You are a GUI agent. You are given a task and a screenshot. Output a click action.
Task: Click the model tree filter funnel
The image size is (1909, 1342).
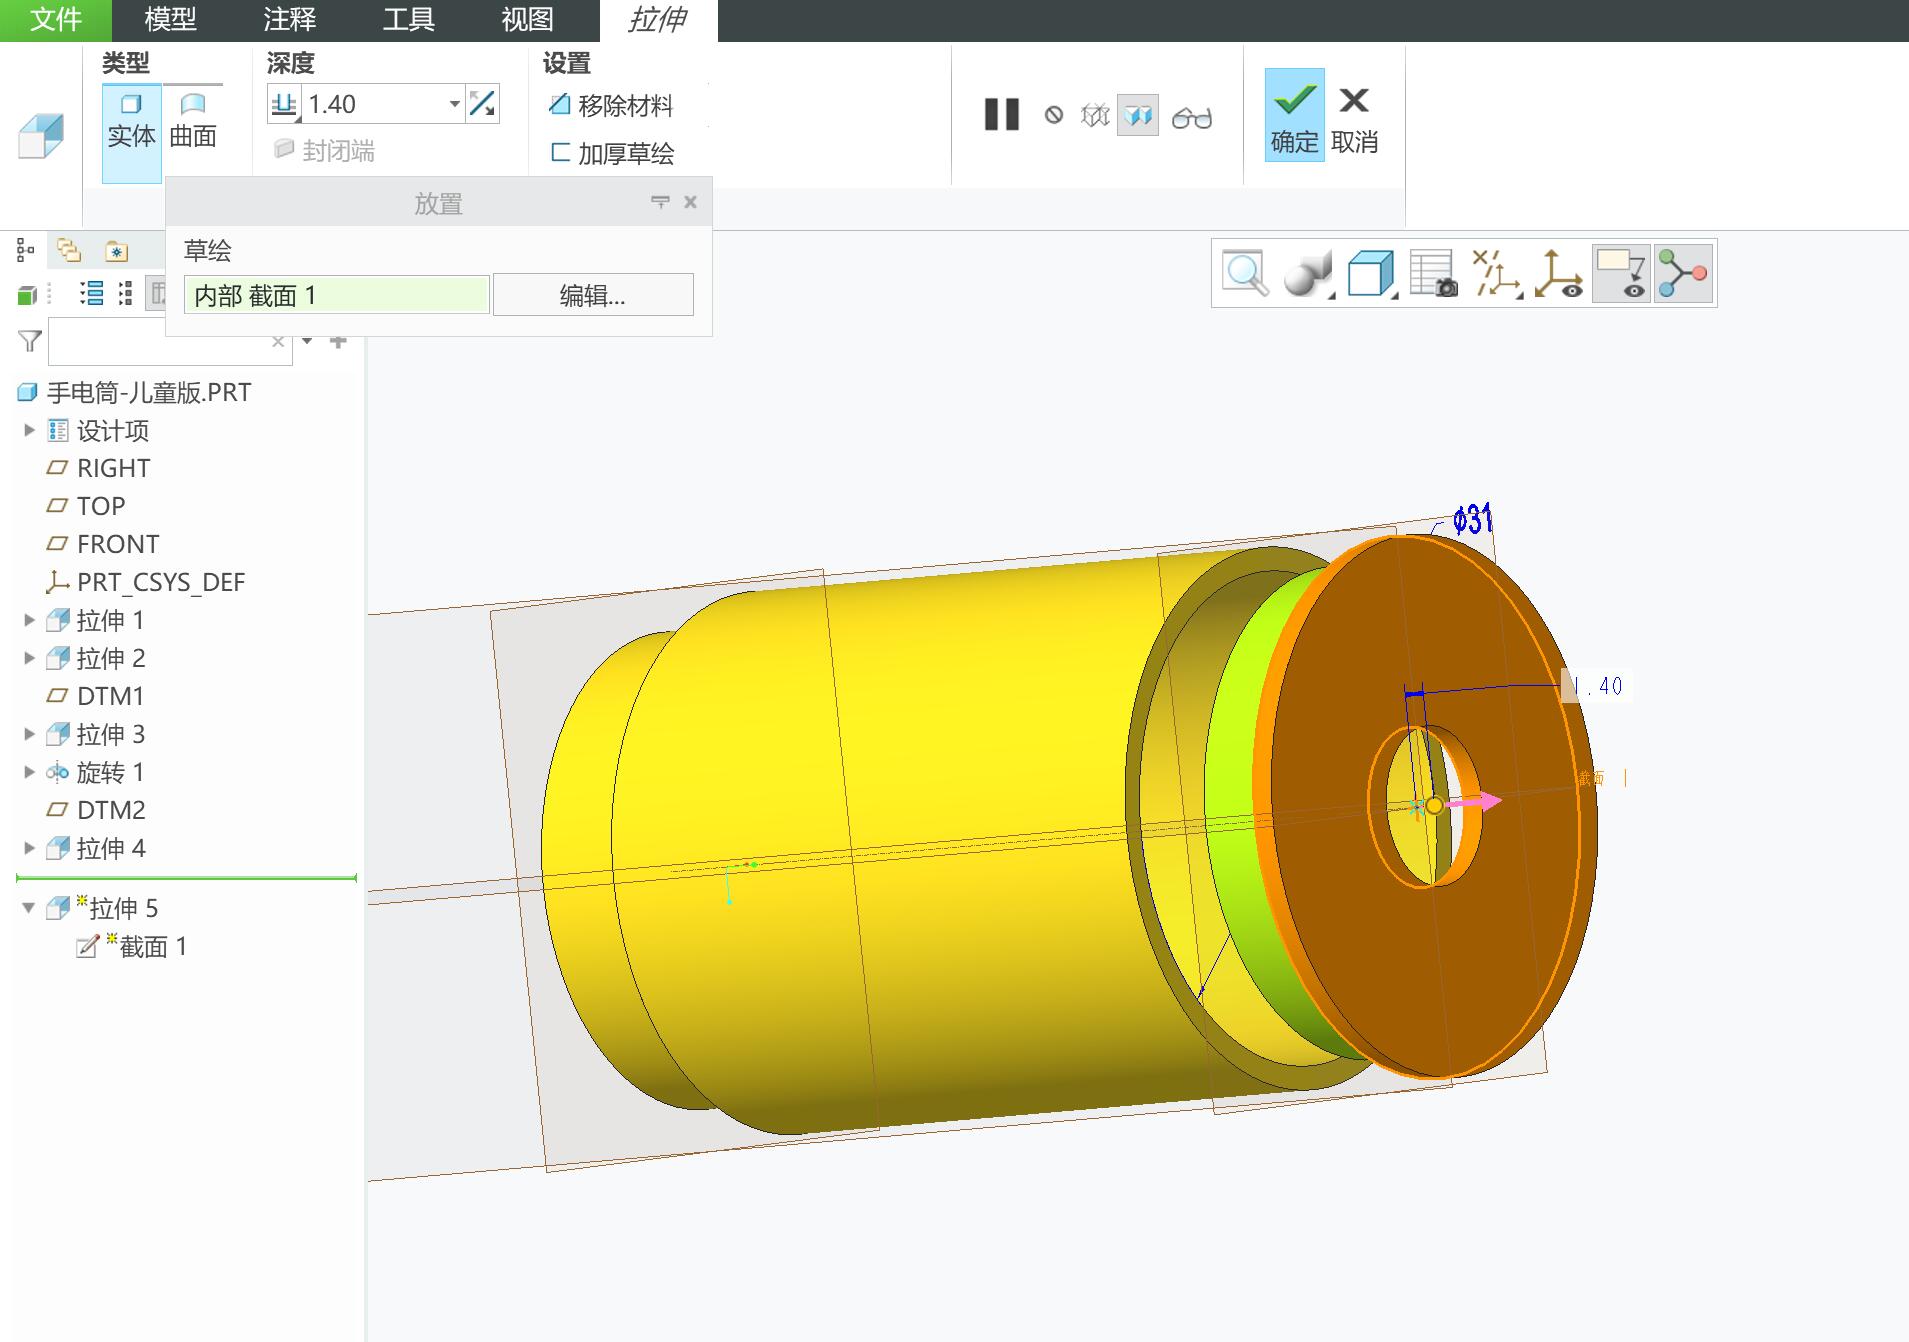pyautogui.click(x=30, y=342)
